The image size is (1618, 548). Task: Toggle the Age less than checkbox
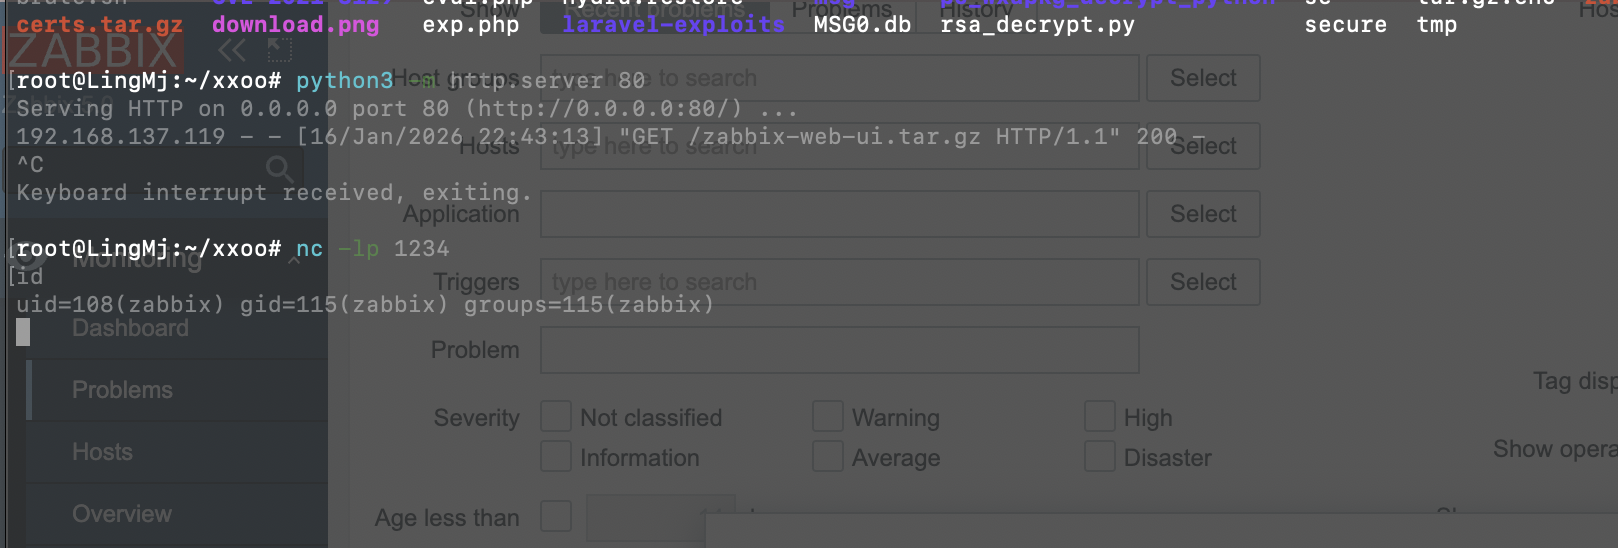pyautogui.click(x=556, y=517)
